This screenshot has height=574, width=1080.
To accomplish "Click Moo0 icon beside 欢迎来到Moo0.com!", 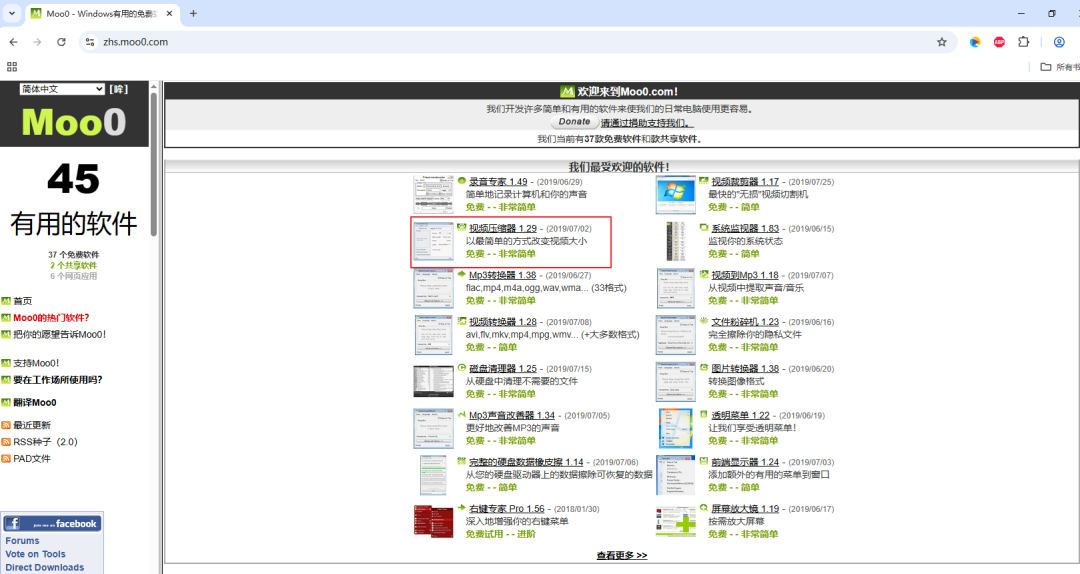I will point(567,92).
